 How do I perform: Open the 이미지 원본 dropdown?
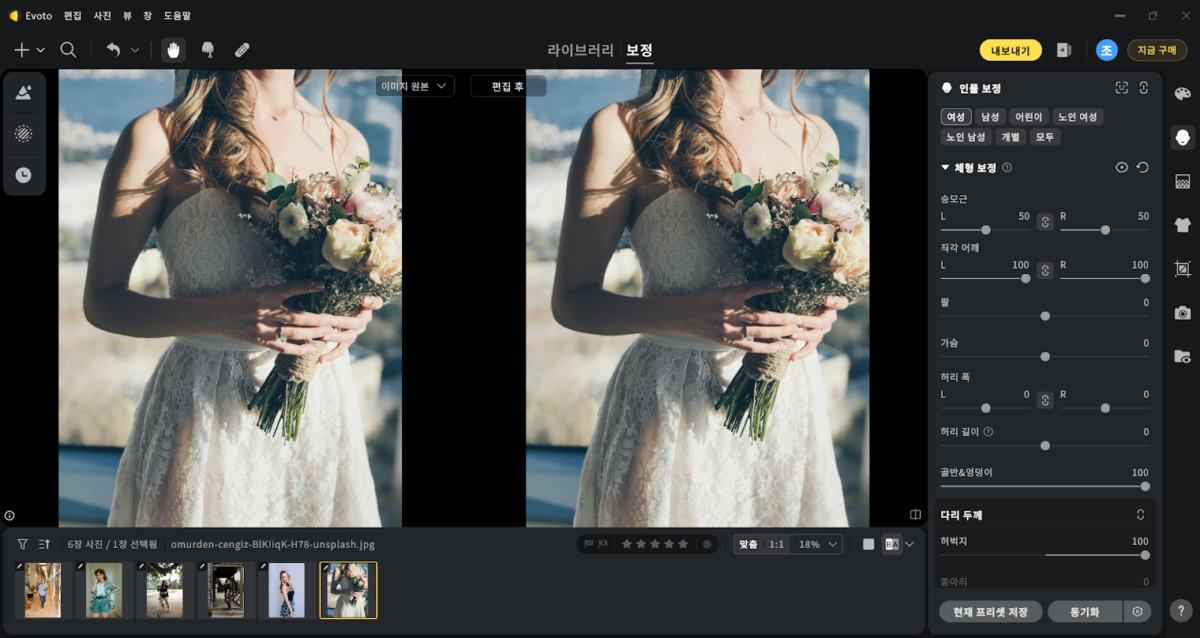pos(414,86)
